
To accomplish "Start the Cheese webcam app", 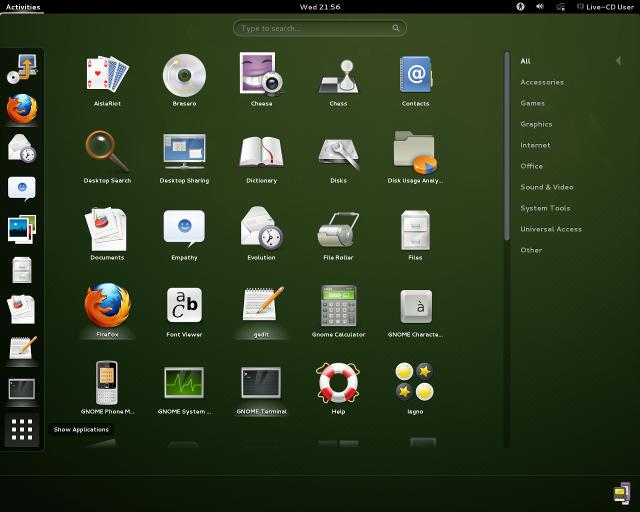I will pyautogui.click(x=261, y=80).
